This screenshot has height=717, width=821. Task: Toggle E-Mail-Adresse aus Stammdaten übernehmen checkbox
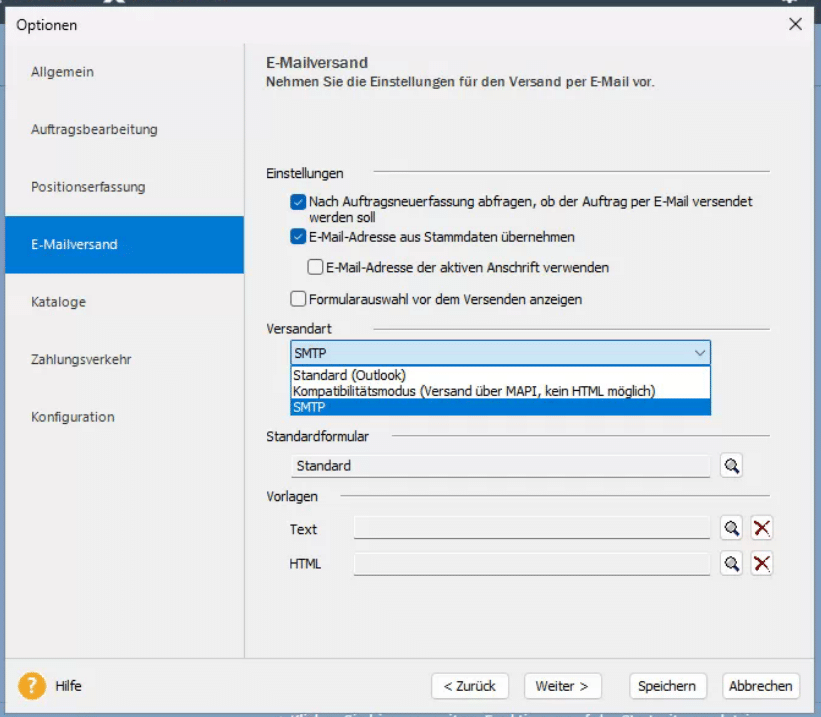[298, 237]
